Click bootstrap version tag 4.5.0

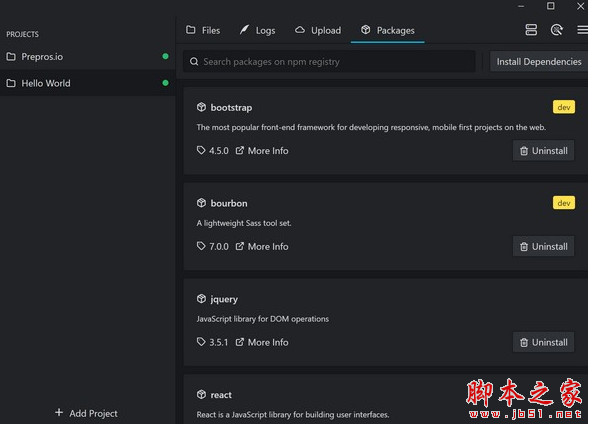pyautogui.click(x=213, y=150)
